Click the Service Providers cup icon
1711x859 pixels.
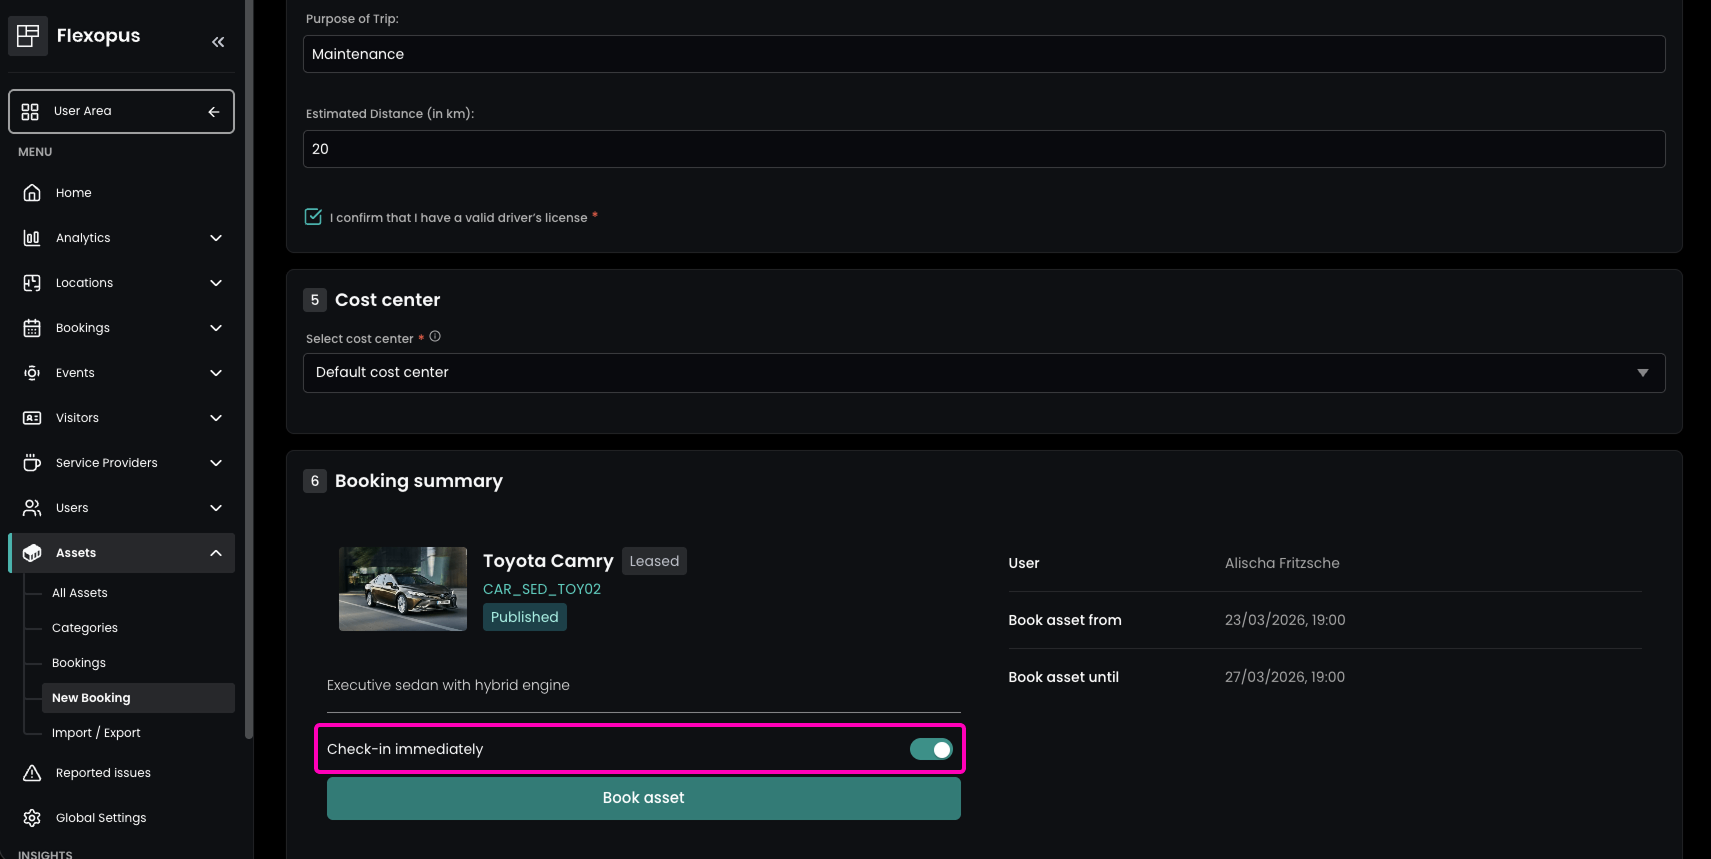coord(32,463)
